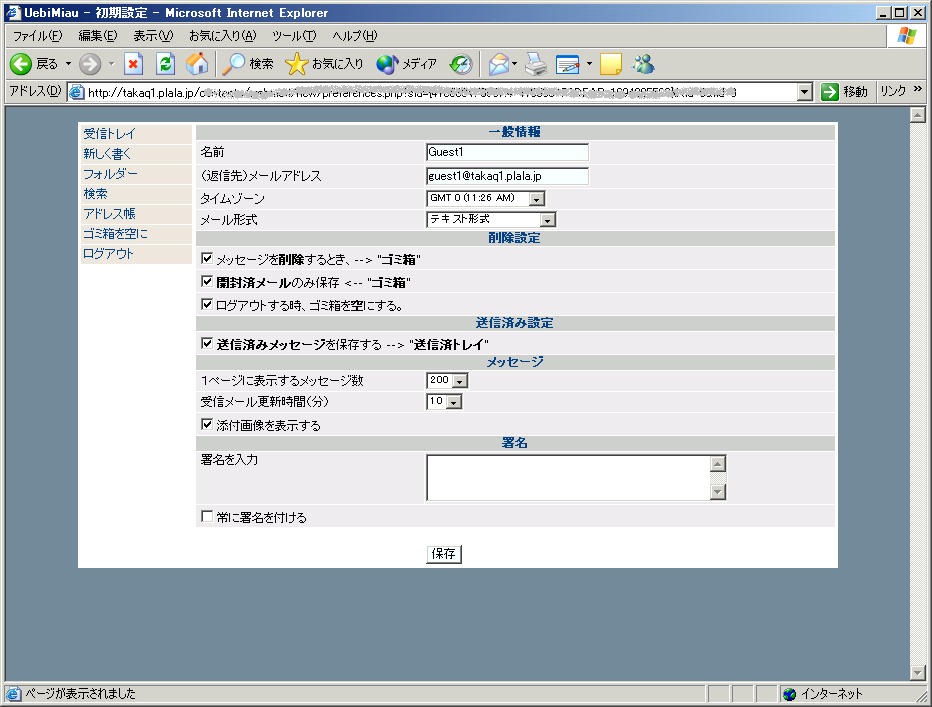Click the 名前 name input field
Screen dimensions: 932x707
[x=508, y=152]
